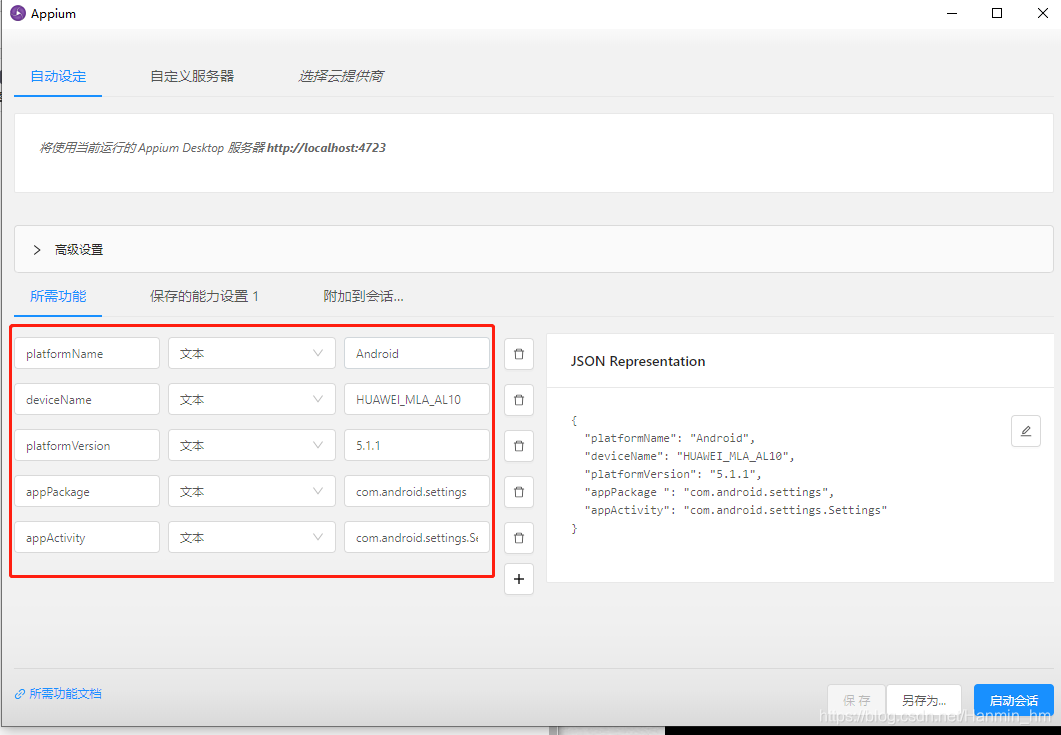Click the http://localhost:4723 server text
Image resolution: width=1061 pixels, height=735 pixels.
326,148
